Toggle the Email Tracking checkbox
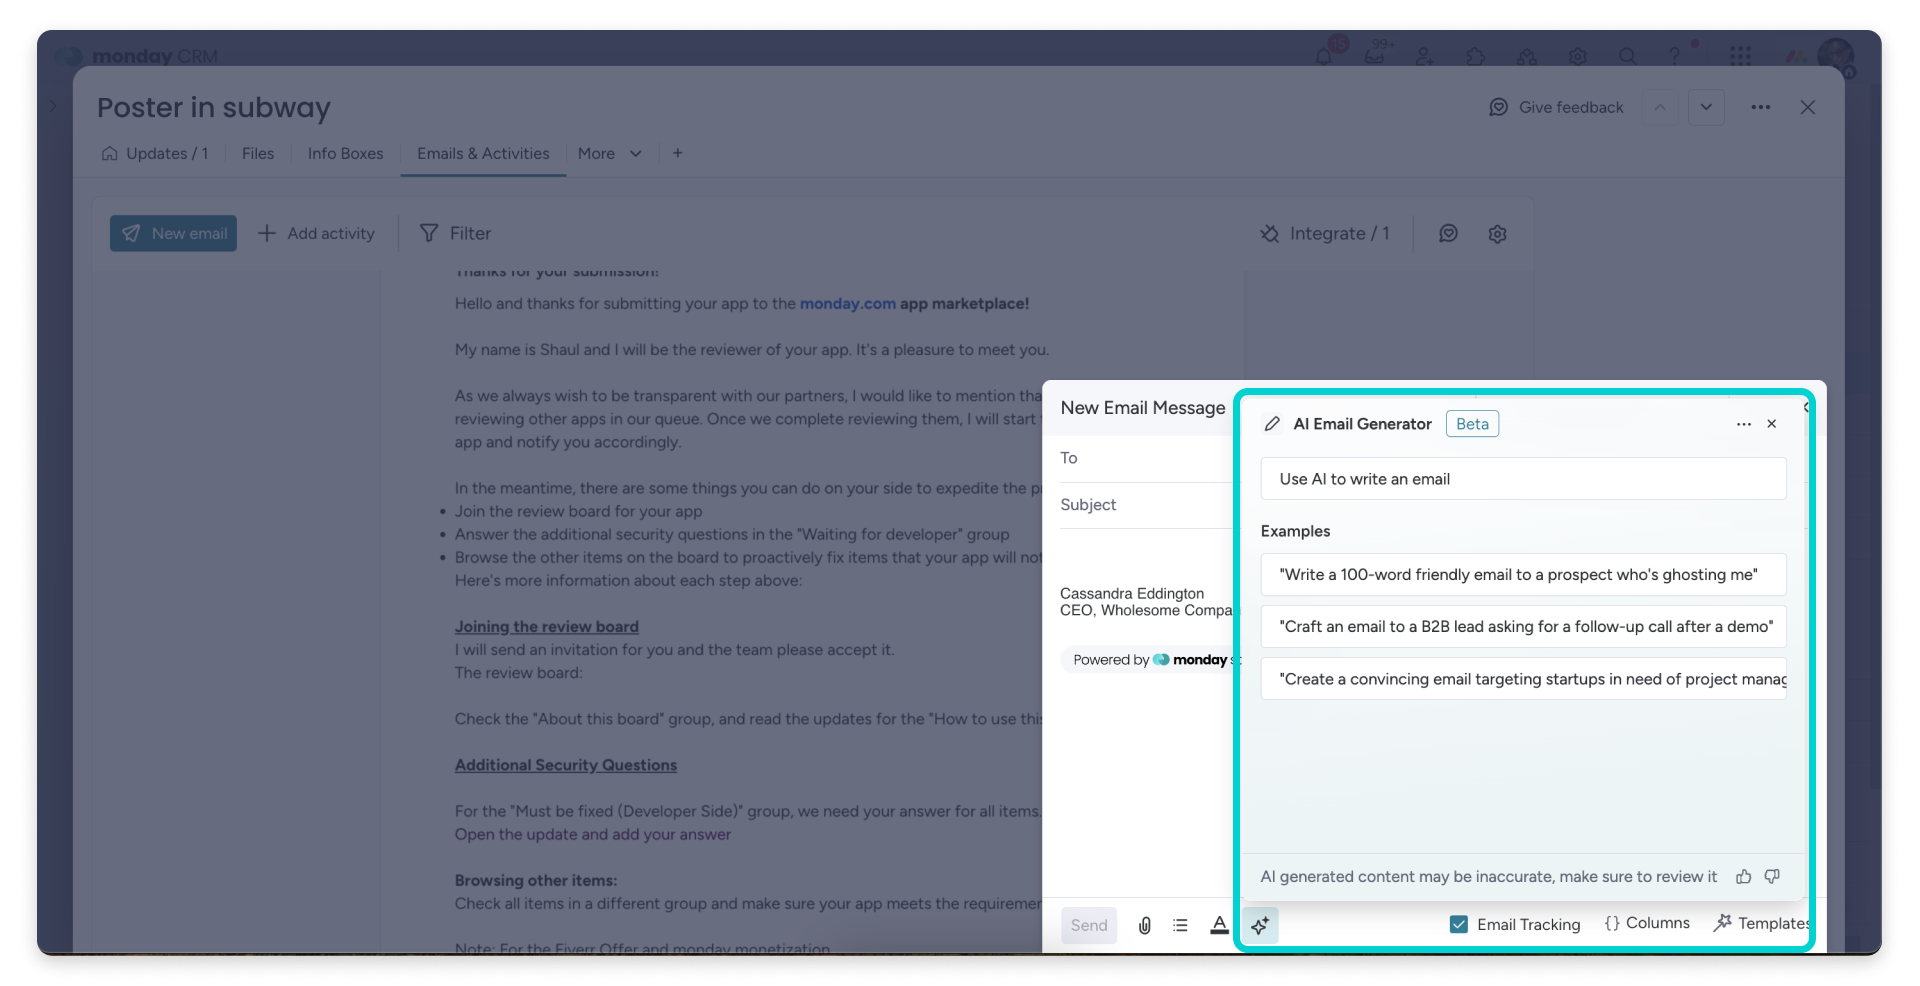The height and width of the screenshot is (986, 1920). pos(1459,924)
